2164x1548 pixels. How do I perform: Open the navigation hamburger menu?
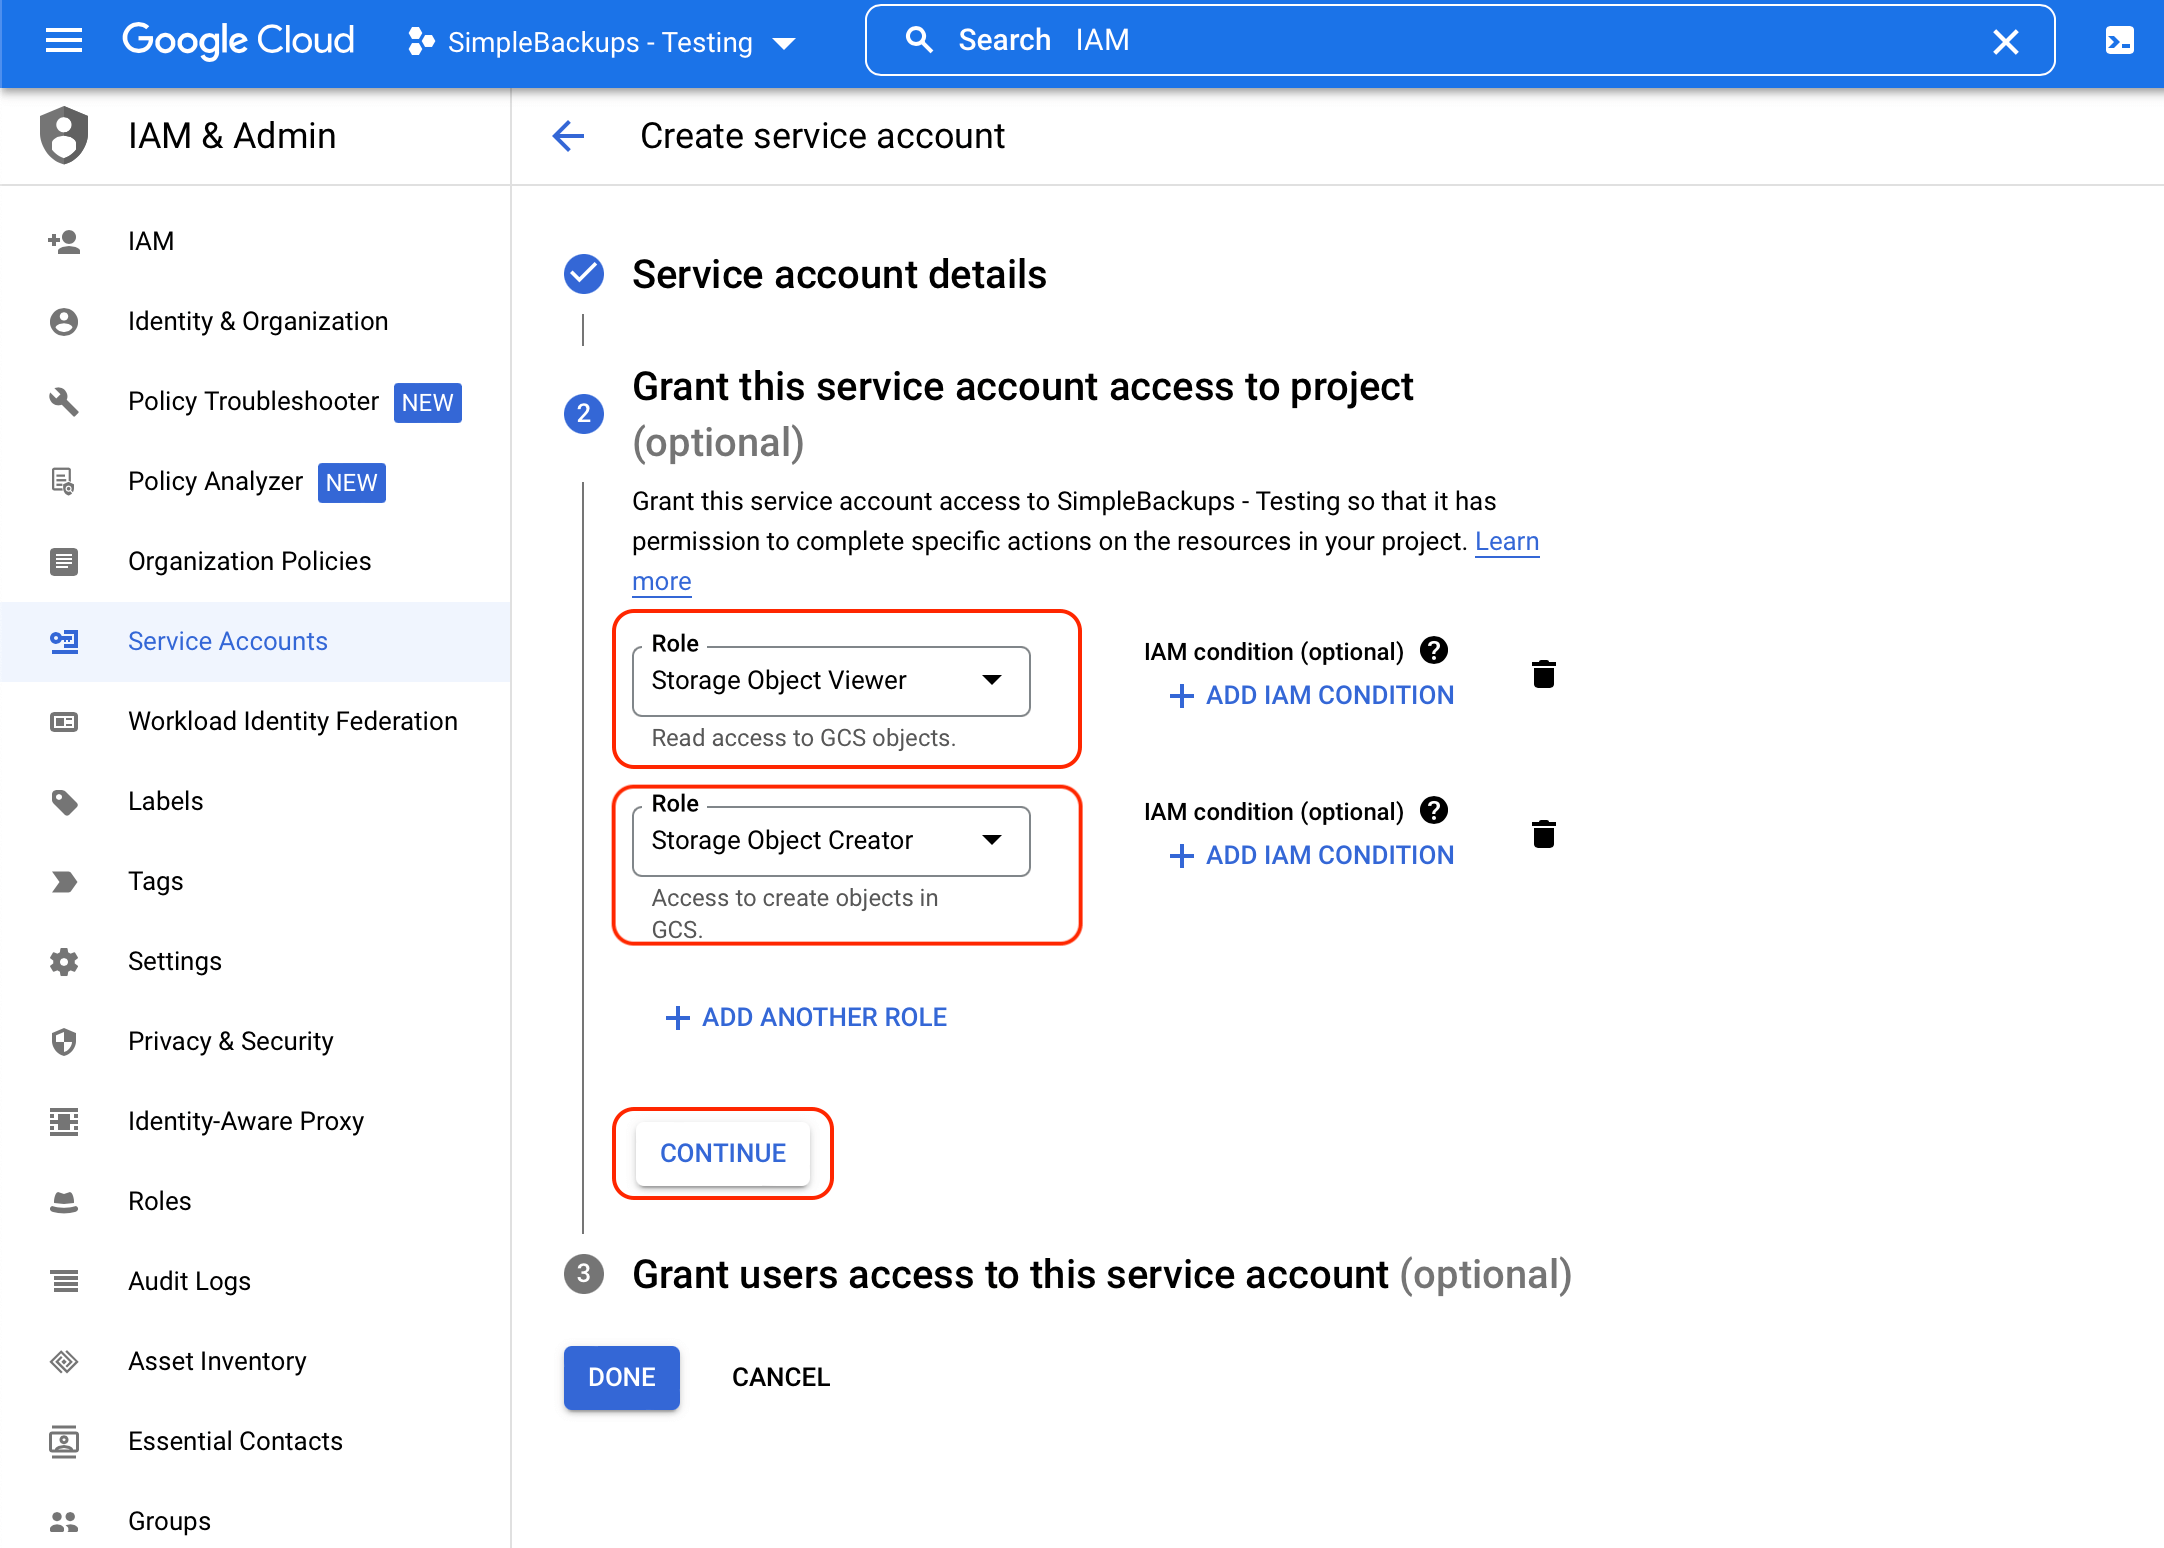pyautogui.click(x=63, y=41)
